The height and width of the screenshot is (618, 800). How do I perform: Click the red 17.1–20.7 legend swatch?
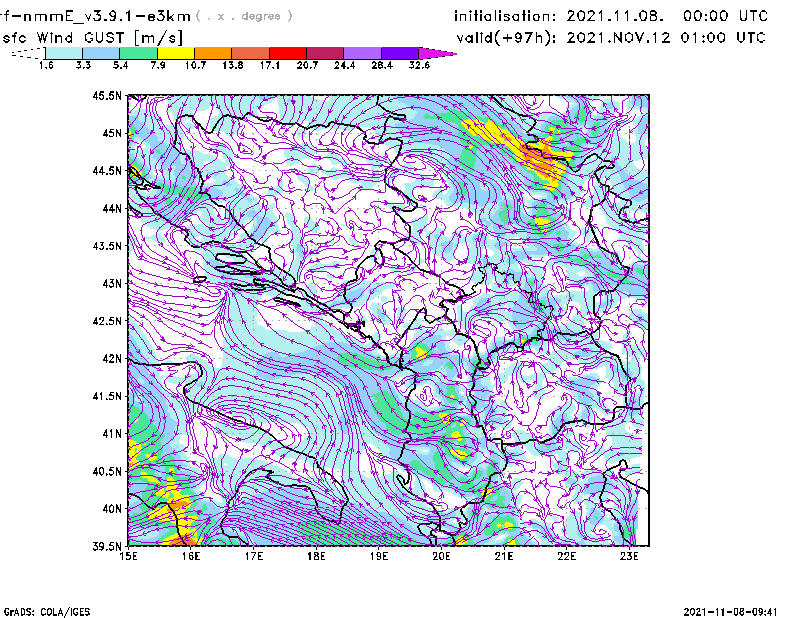tap(288, 53)
